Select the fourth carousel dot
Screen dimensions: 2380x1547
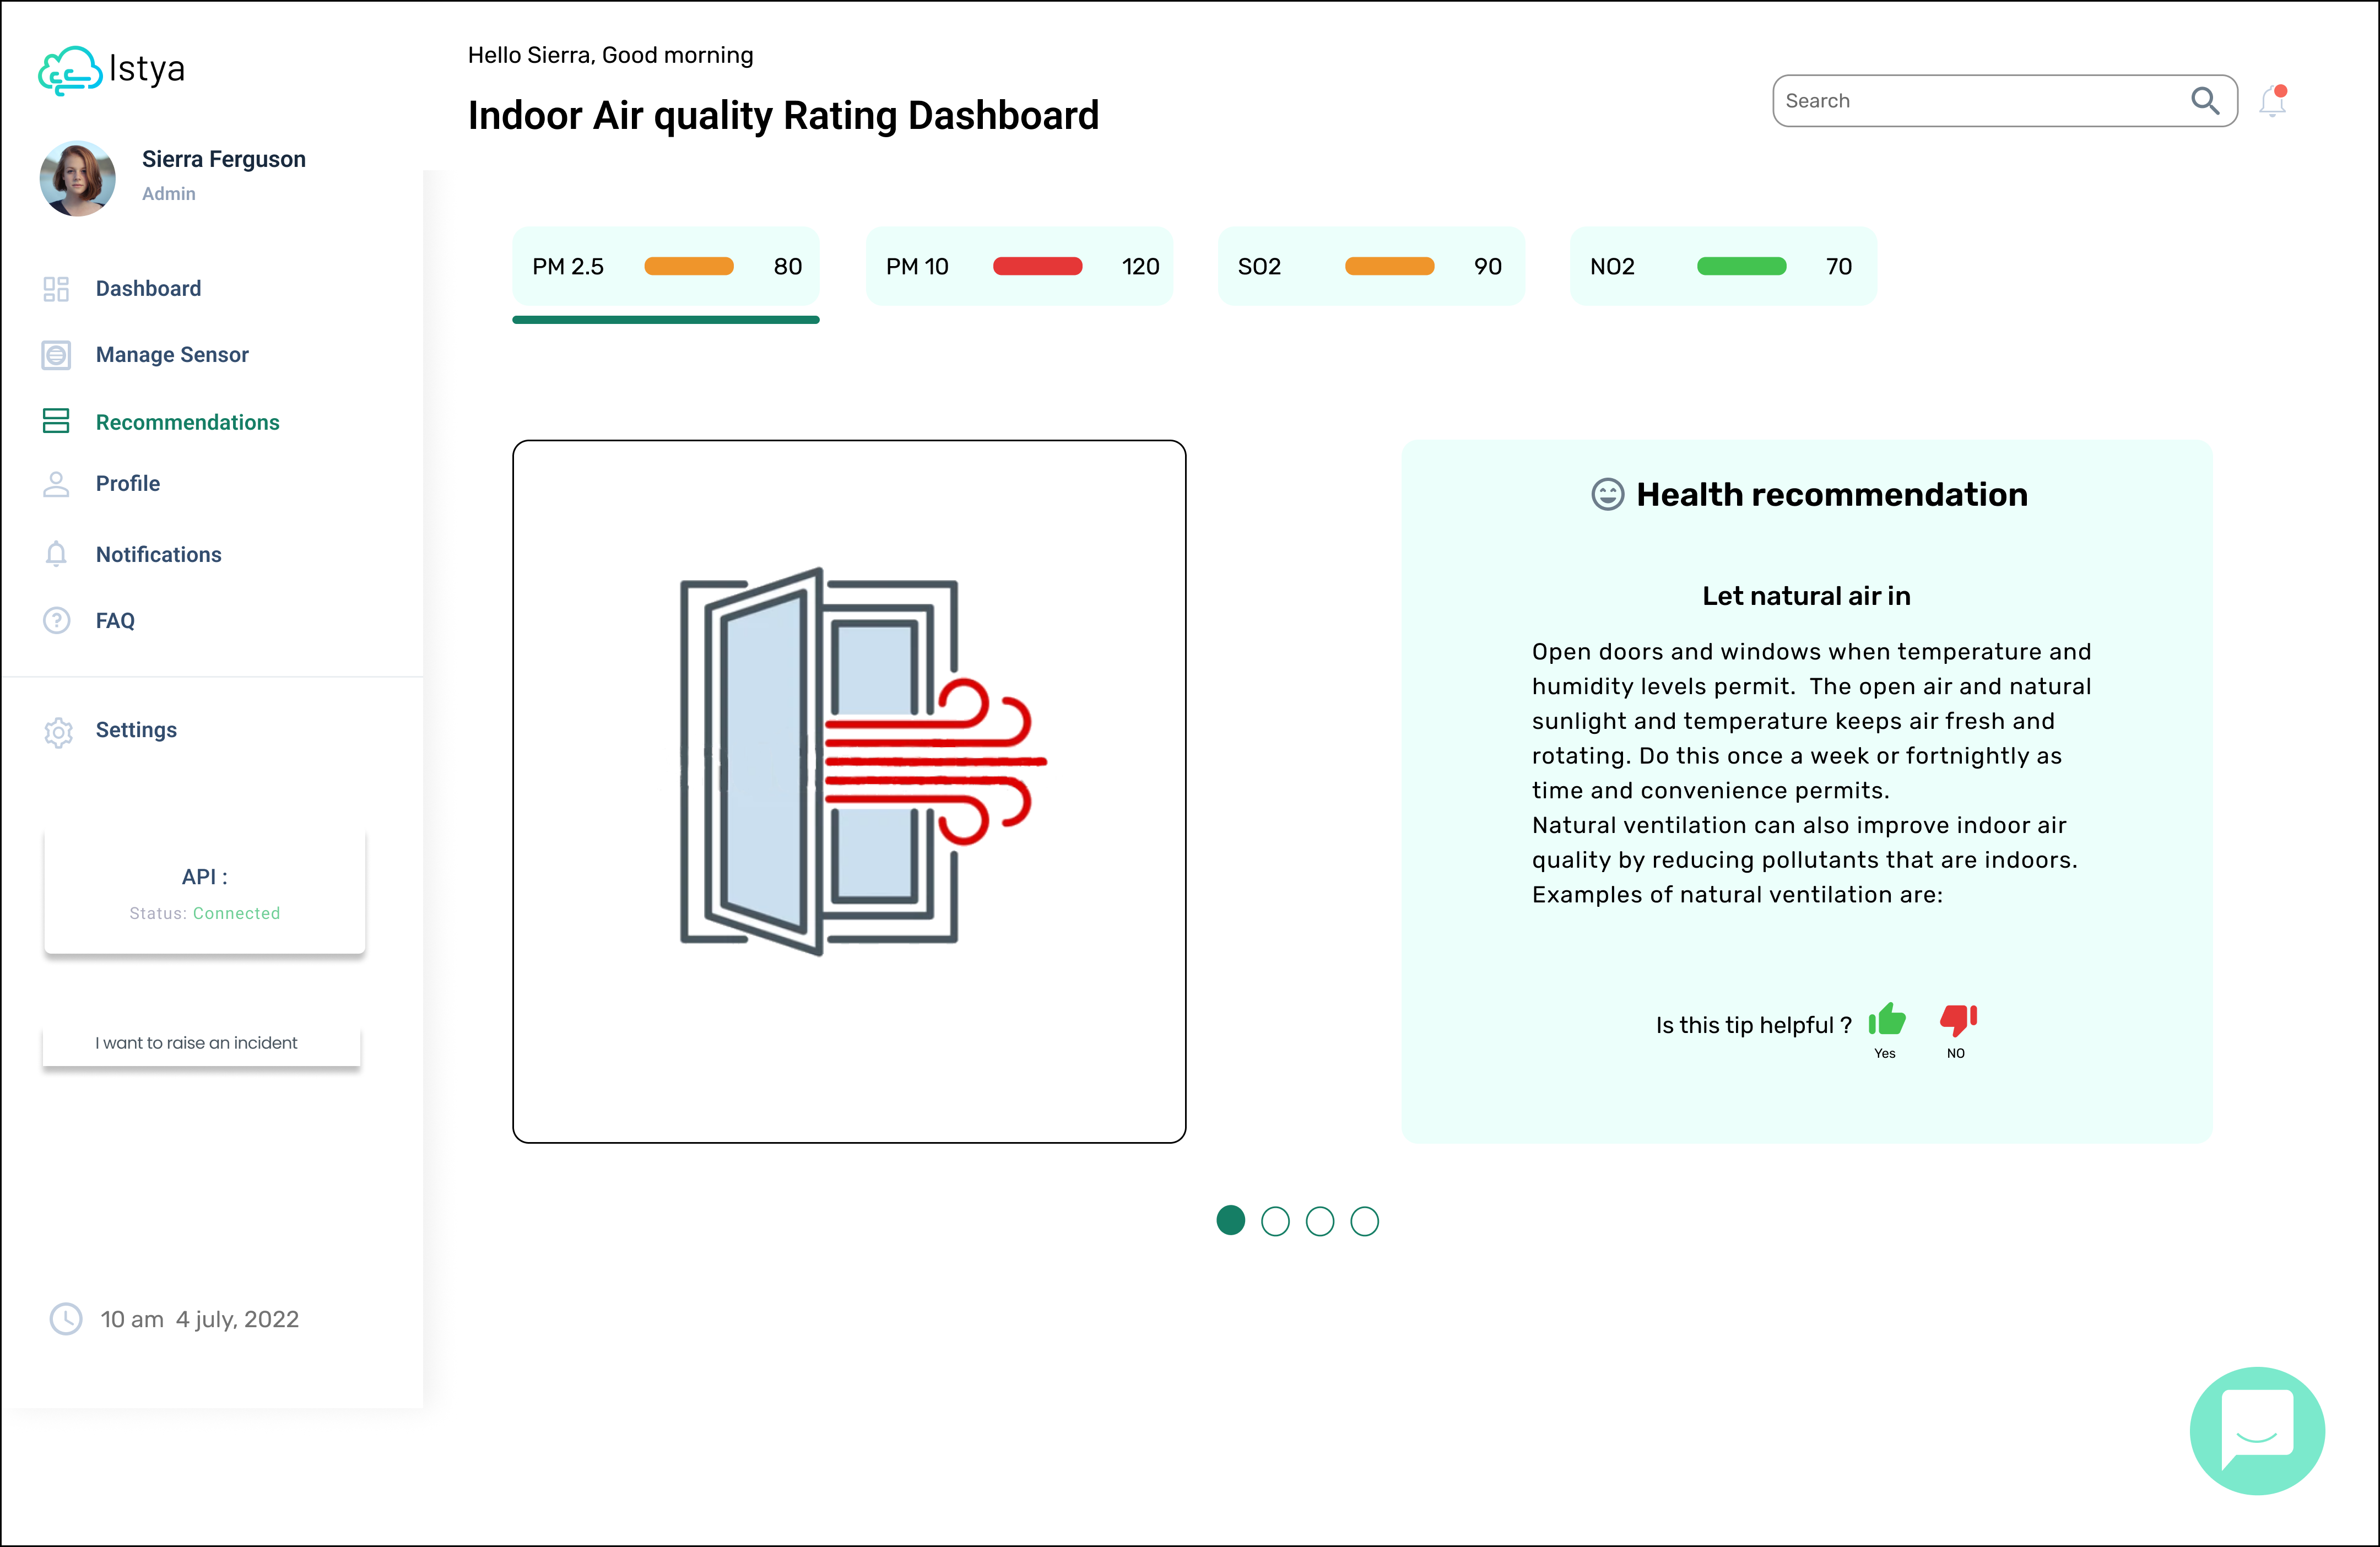point(1364,1221)
